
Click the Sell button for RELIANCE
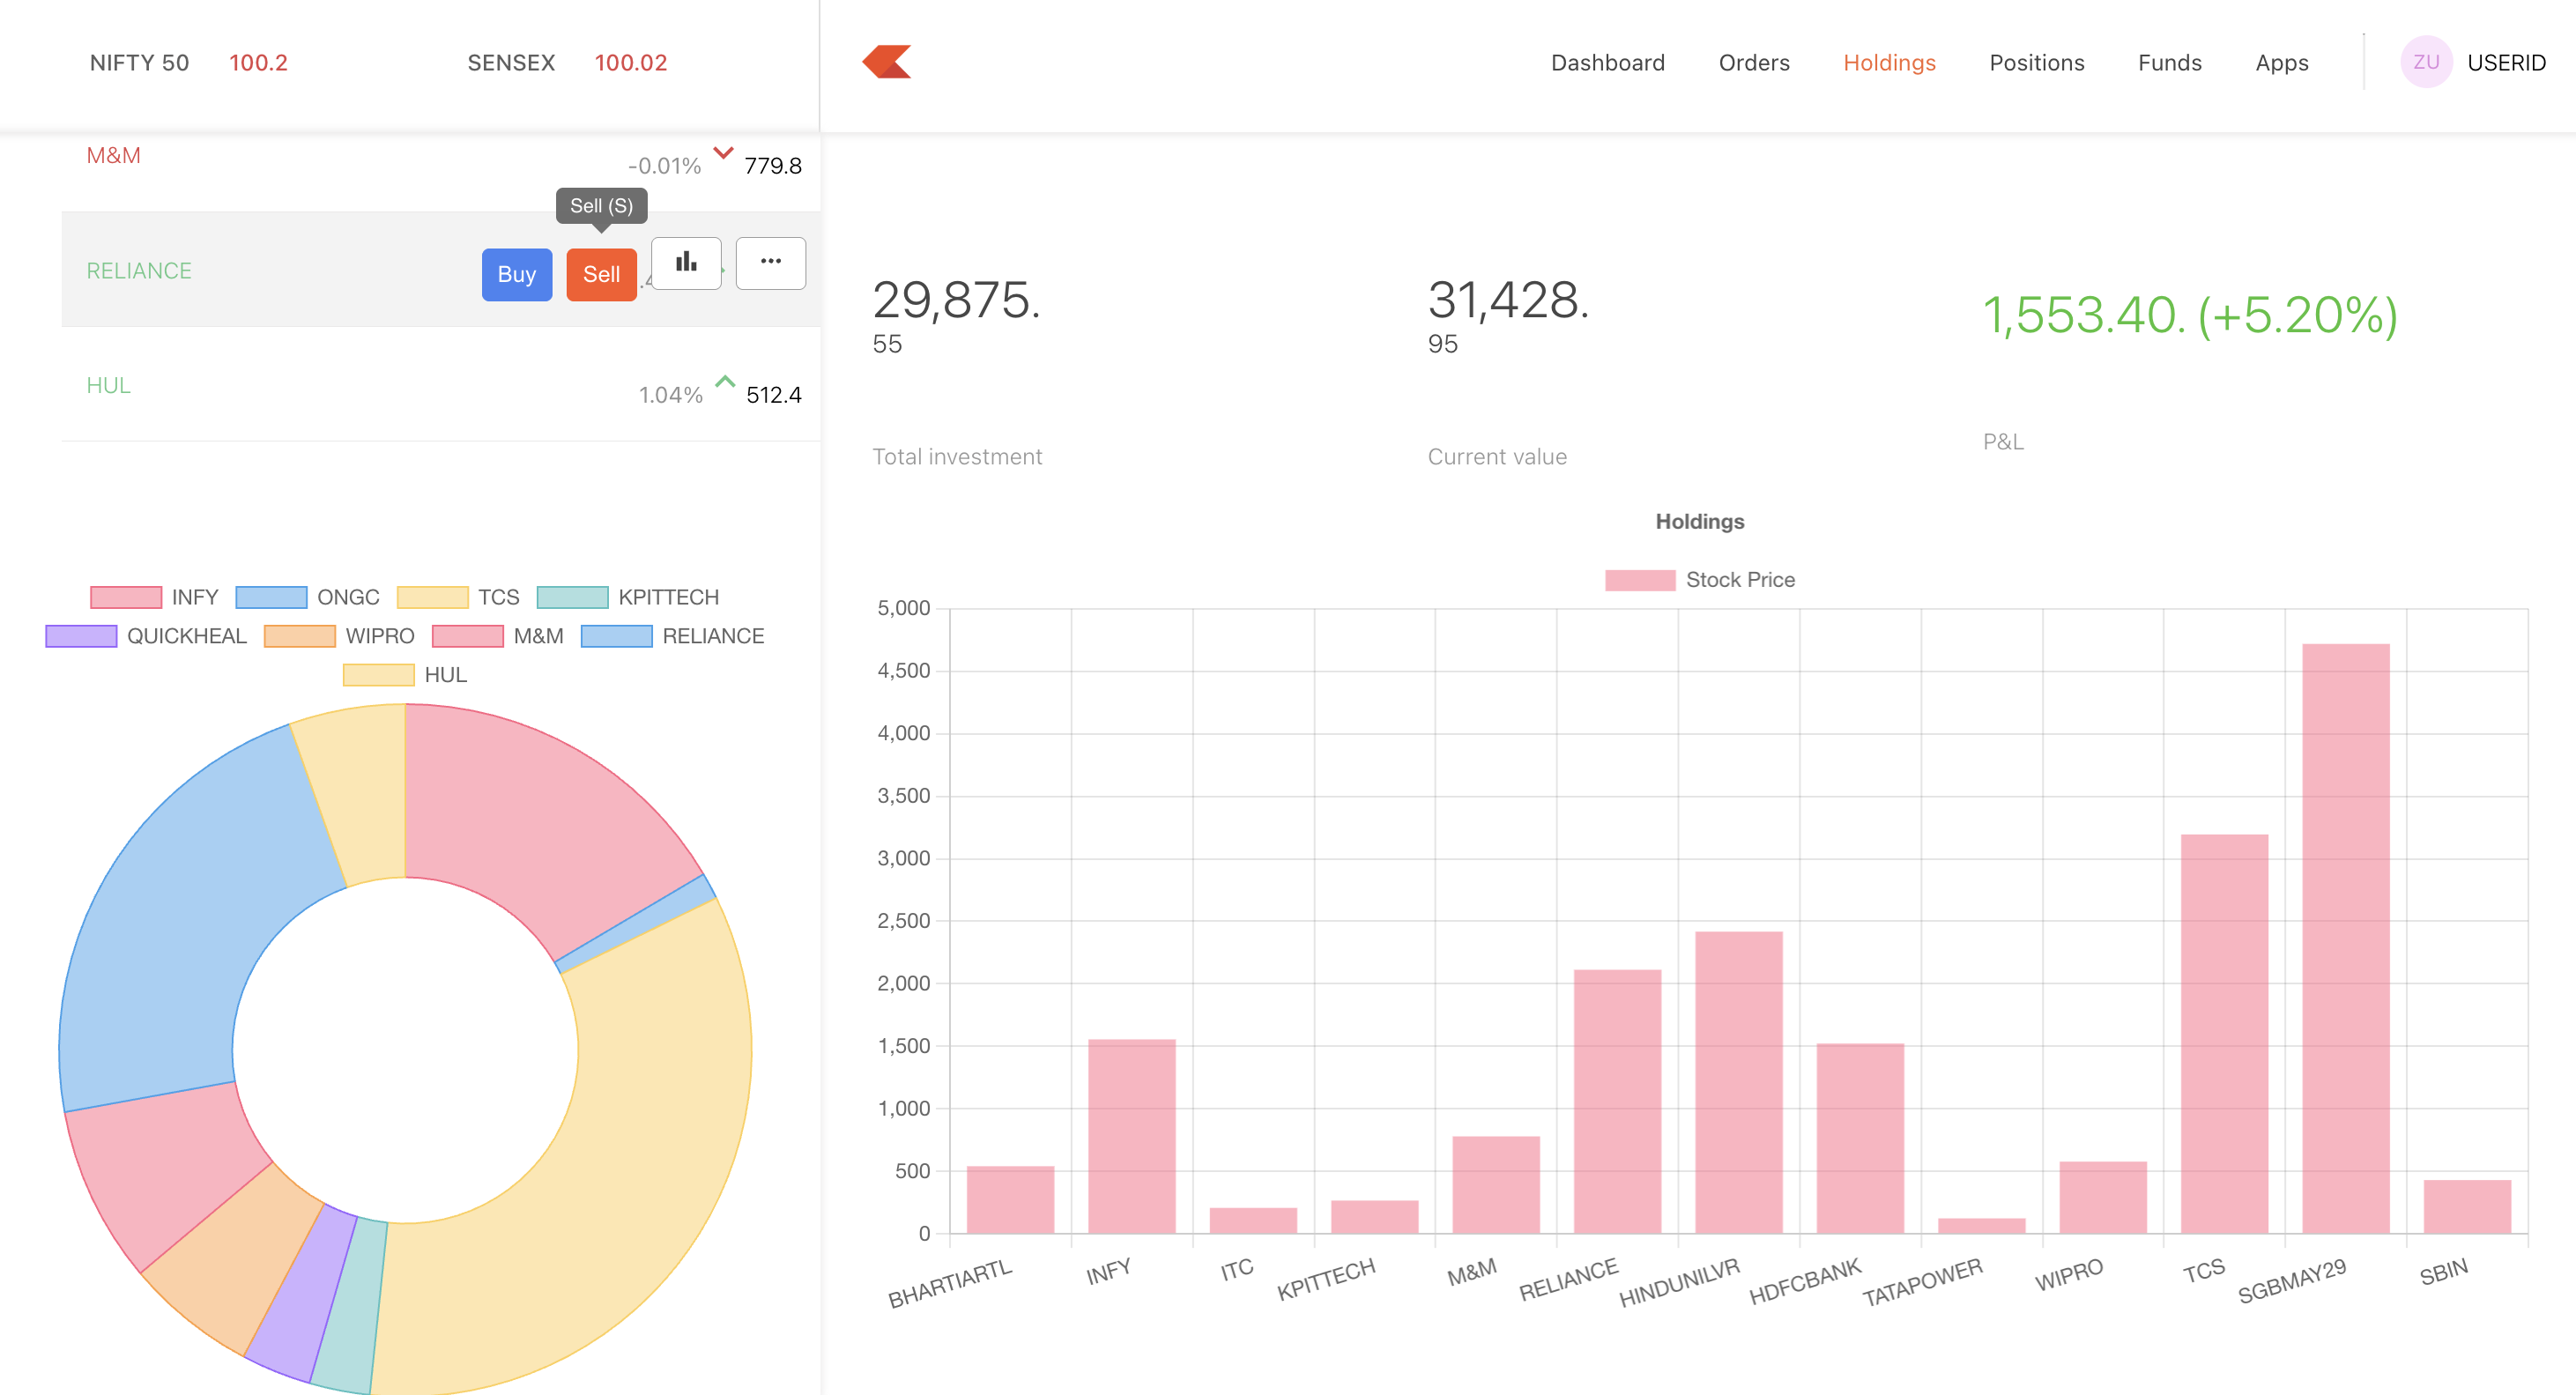601,274
